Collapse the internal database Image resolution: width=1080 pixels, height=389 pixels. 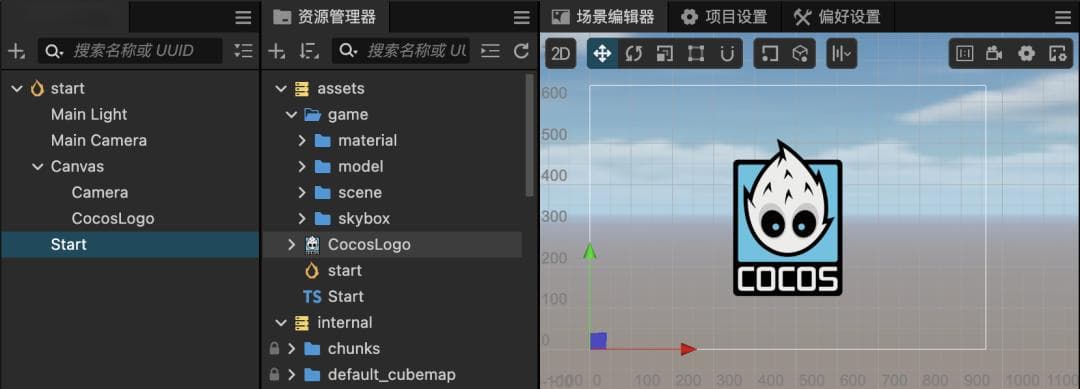tap(280, 323)
